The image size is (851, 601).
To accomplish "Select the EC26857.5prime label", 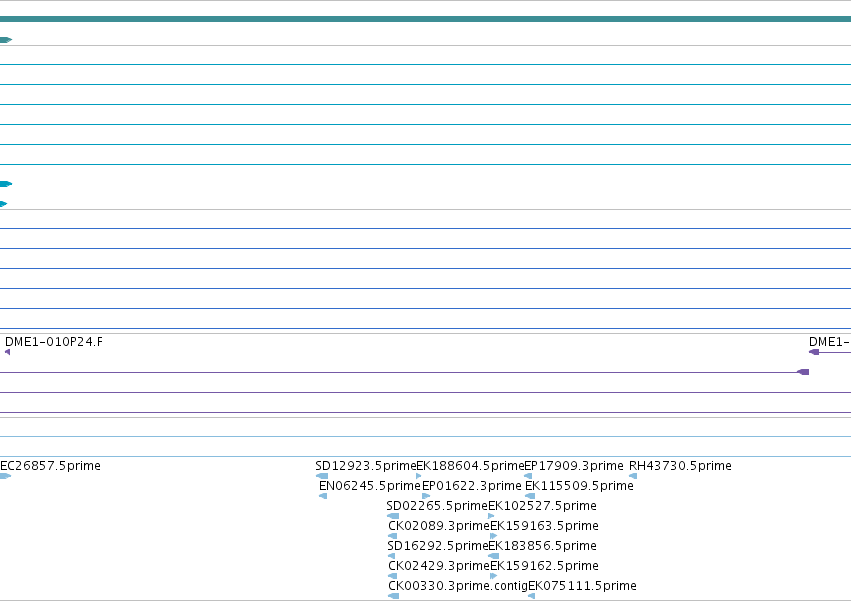I will (x=50, y=466).
